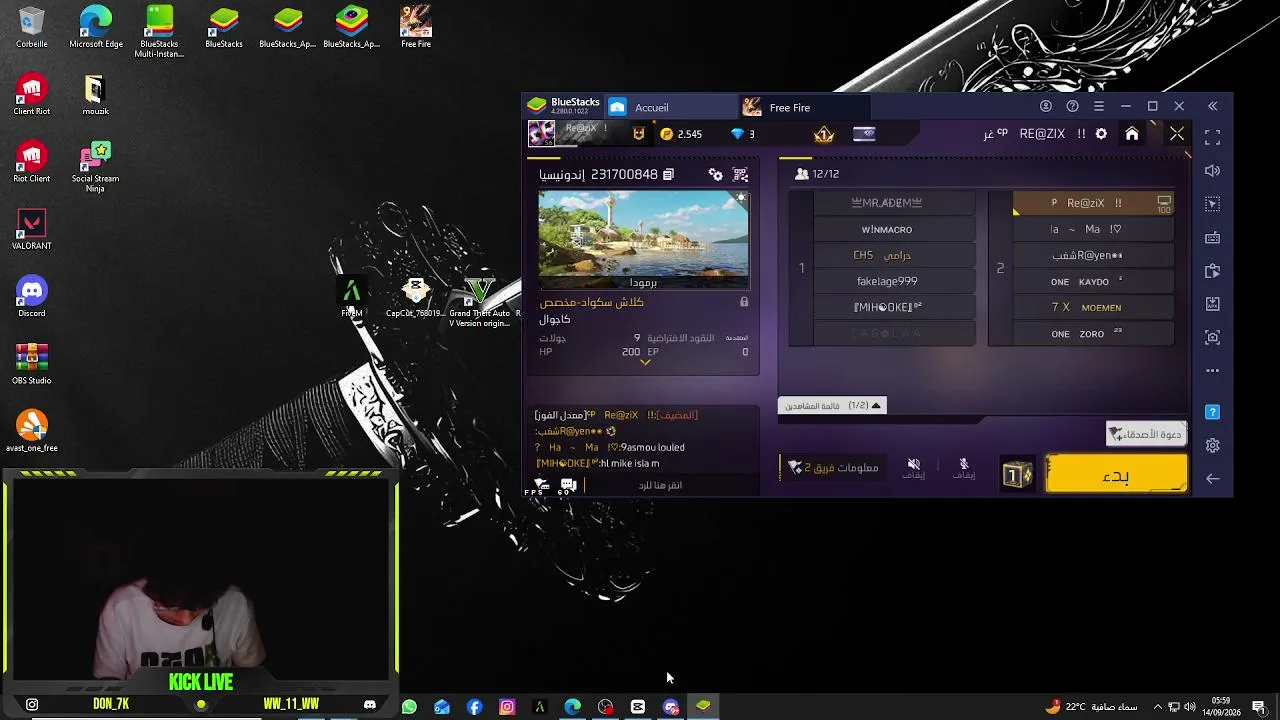Select the OBS Studio desktop icon
This screenshot has width=1280, height=720.
[x=32, y=364]
